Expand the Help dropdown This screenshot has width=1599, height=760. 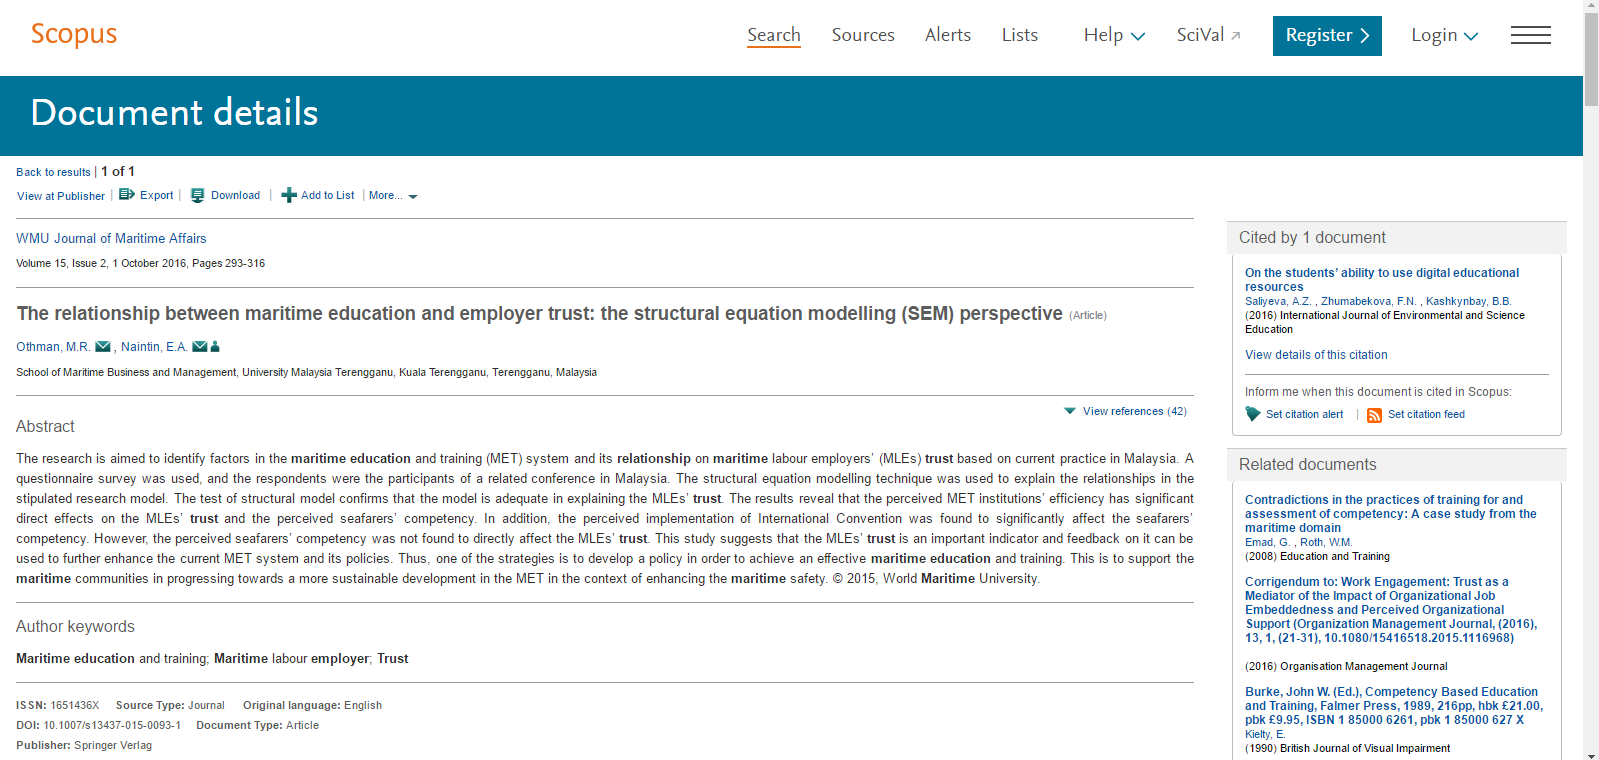click(x=1114, y=35)
